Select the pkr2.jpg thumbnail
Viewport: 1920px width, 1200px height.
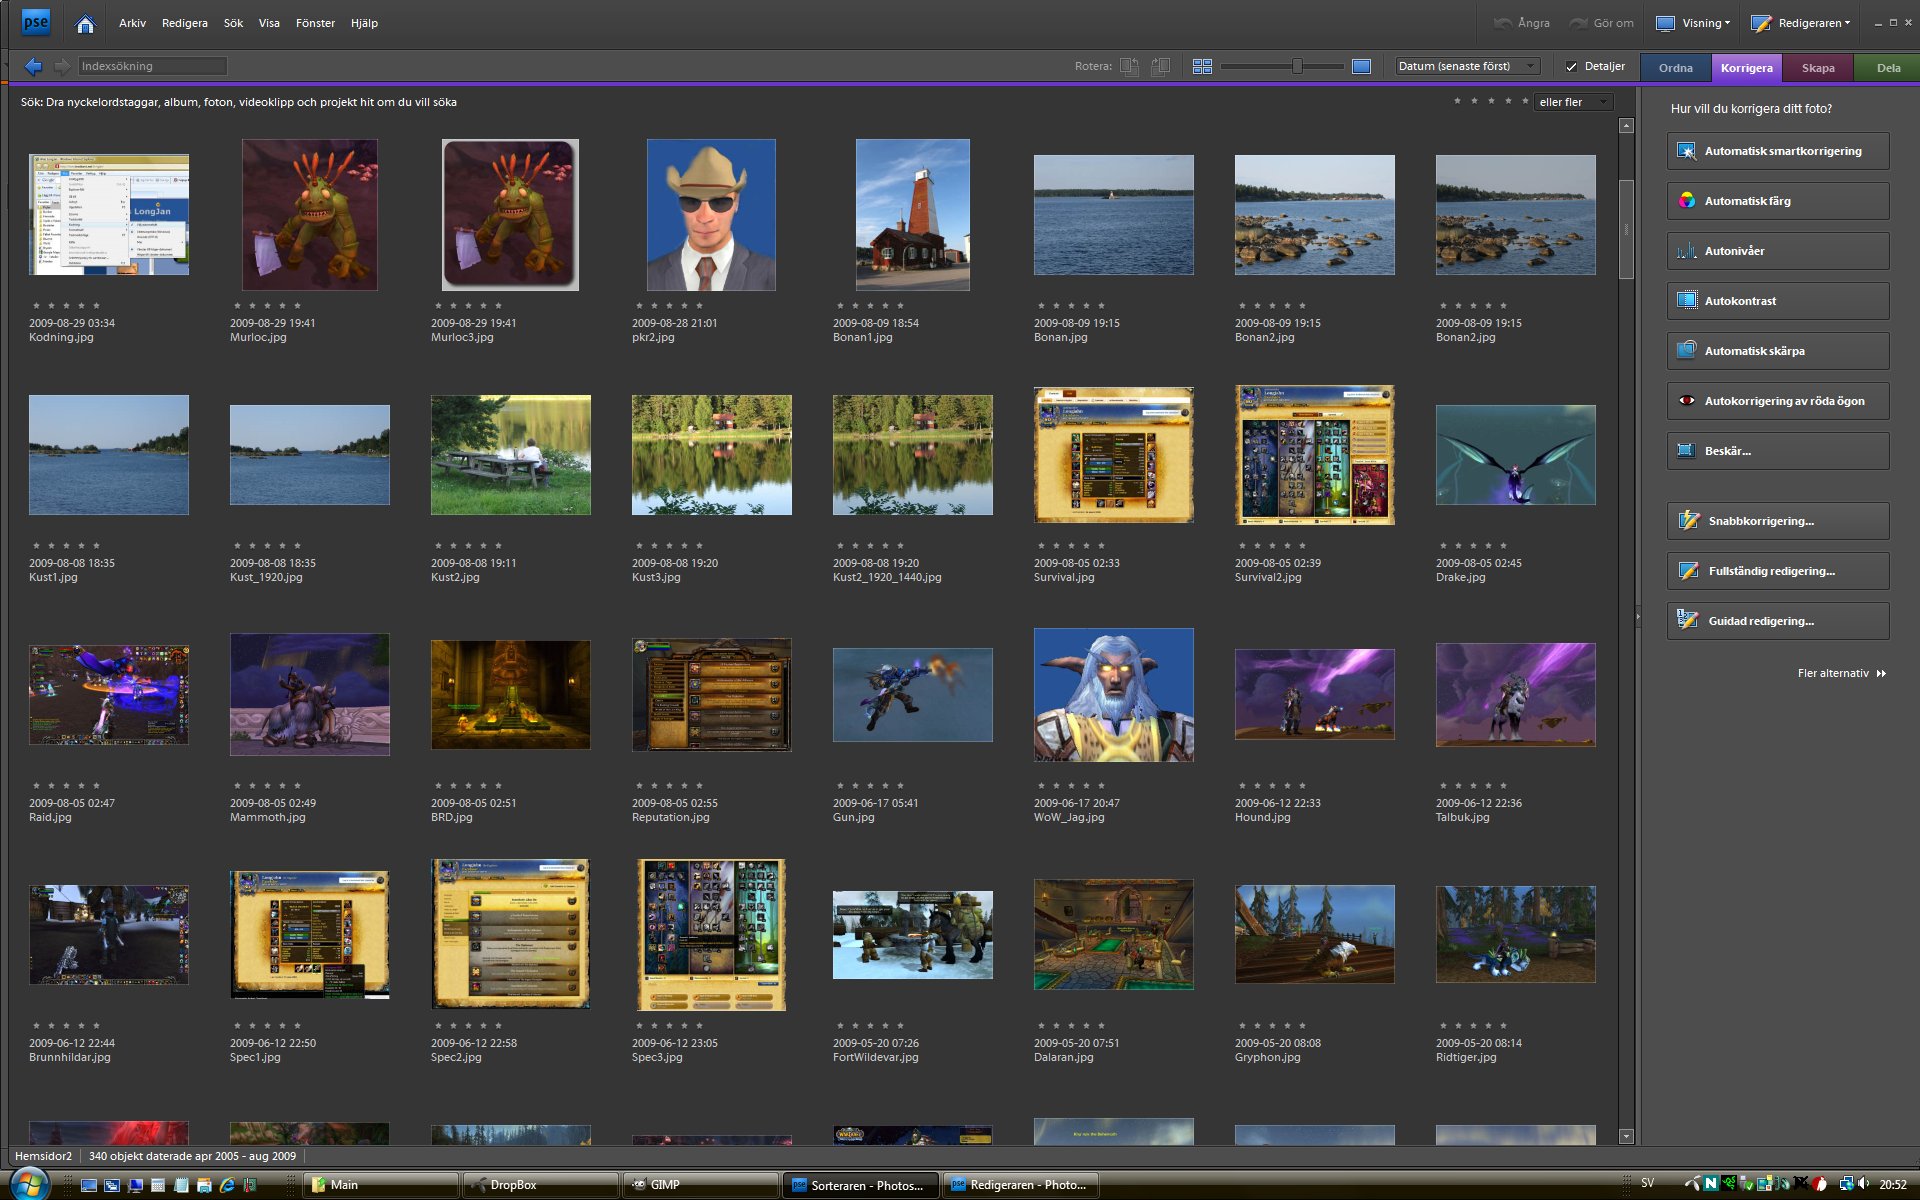(x=711, y=215)
